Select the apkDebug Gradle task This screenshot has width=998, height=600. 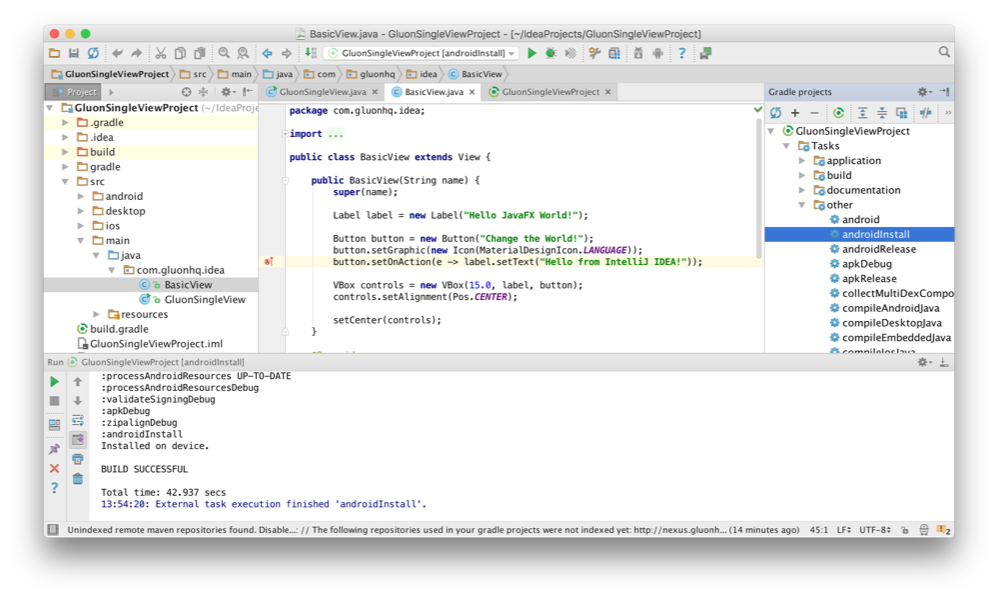[x=866, y=264]
